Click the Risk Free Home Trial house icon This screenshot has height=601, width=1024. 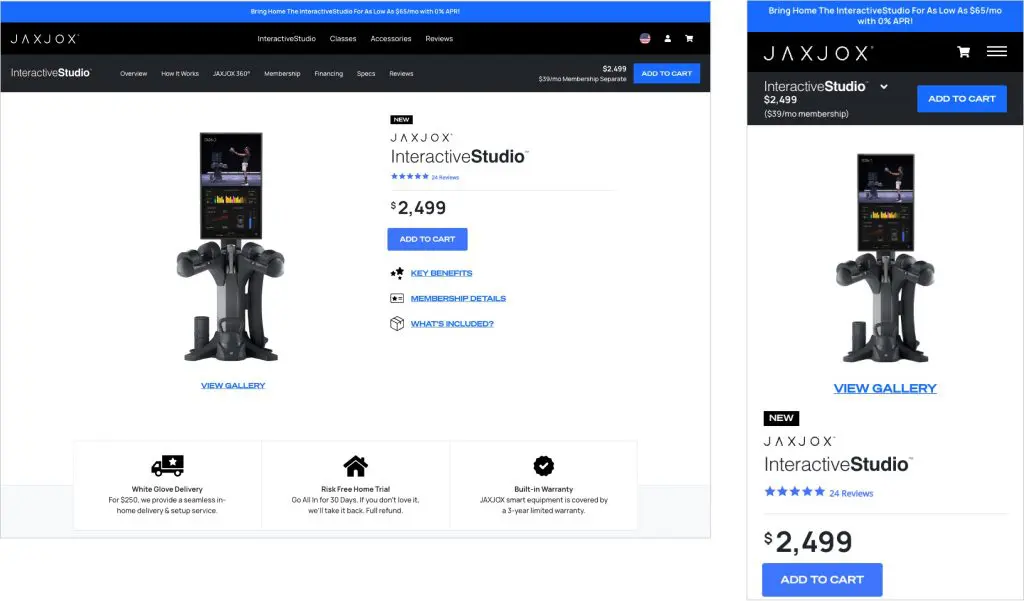pyautogui.click(x=355, y=466)
